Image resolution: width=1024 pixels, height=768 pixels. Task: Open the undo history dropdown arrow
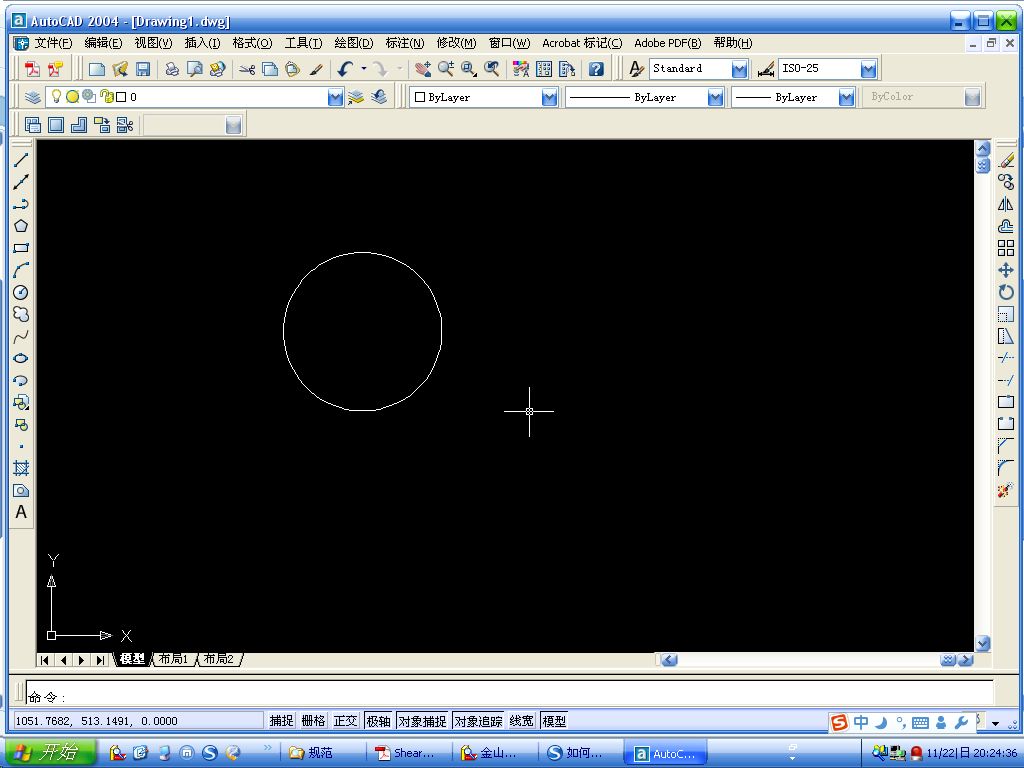pyautogui.click(x=364, y=69)
